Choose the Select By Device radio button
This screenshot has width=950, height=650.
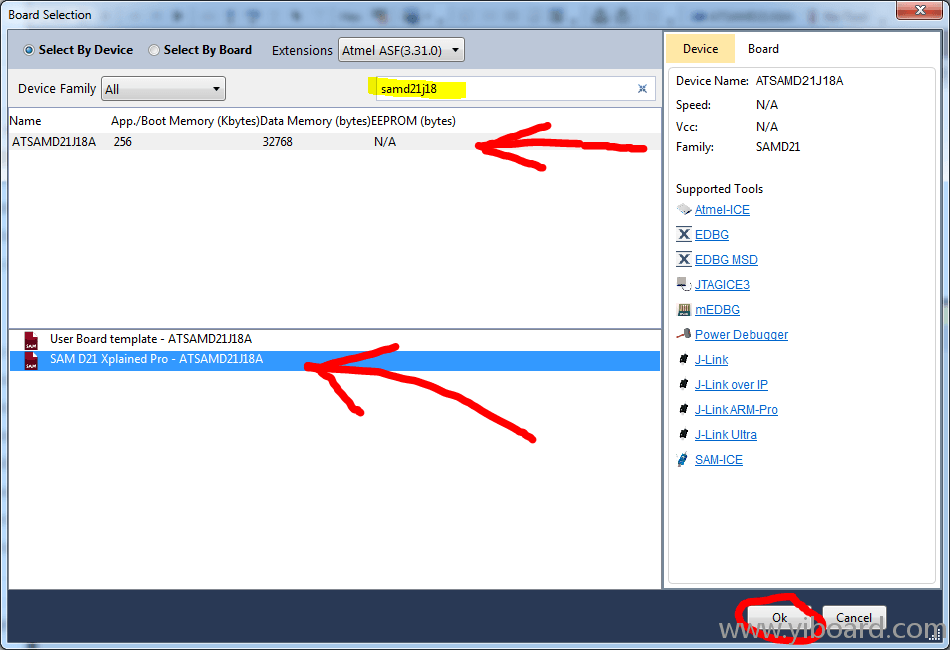pyautogui.click(x=28, y=50)
